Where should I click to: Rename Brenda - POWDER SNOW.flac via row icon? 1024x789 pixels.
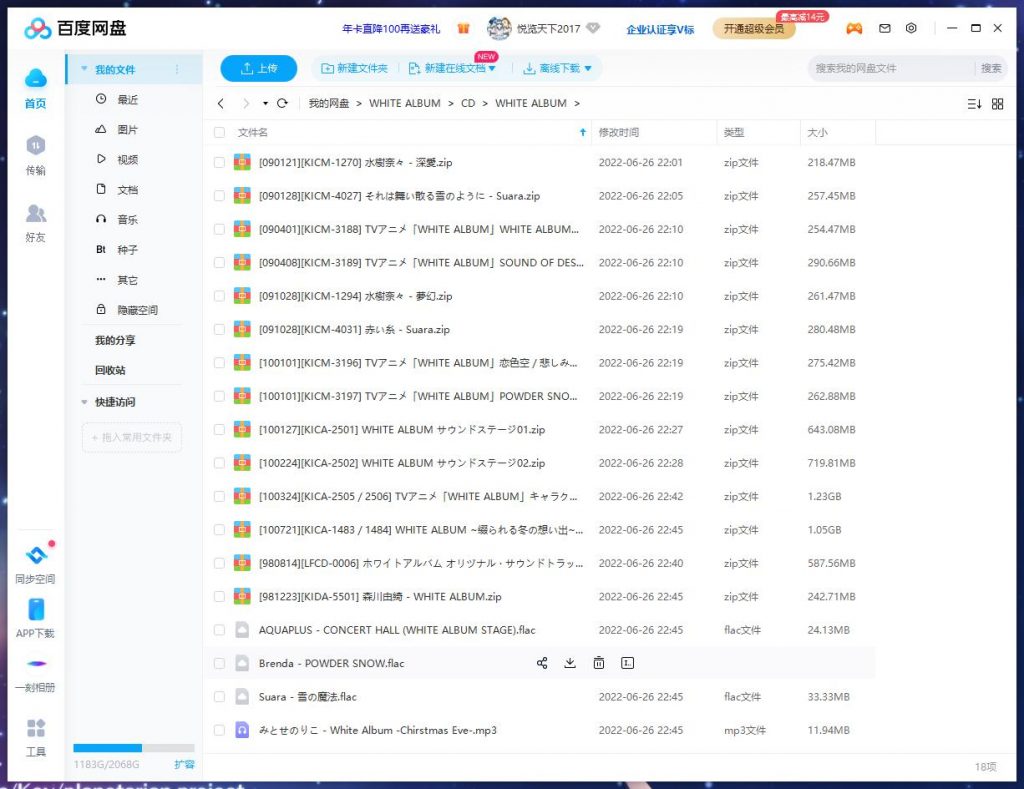coord(627,663)
